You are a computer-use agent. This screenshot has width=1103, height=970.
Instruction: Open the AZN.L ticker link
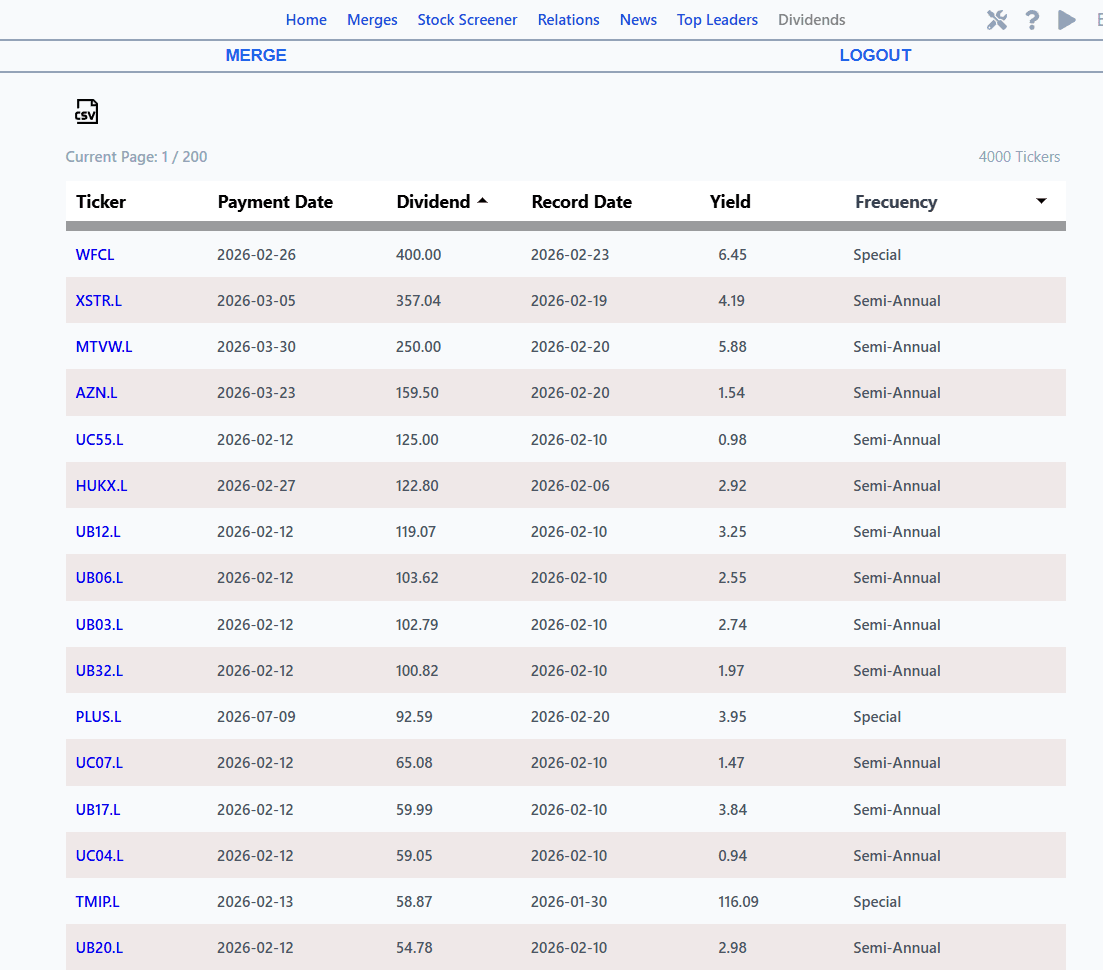point(96,393)
